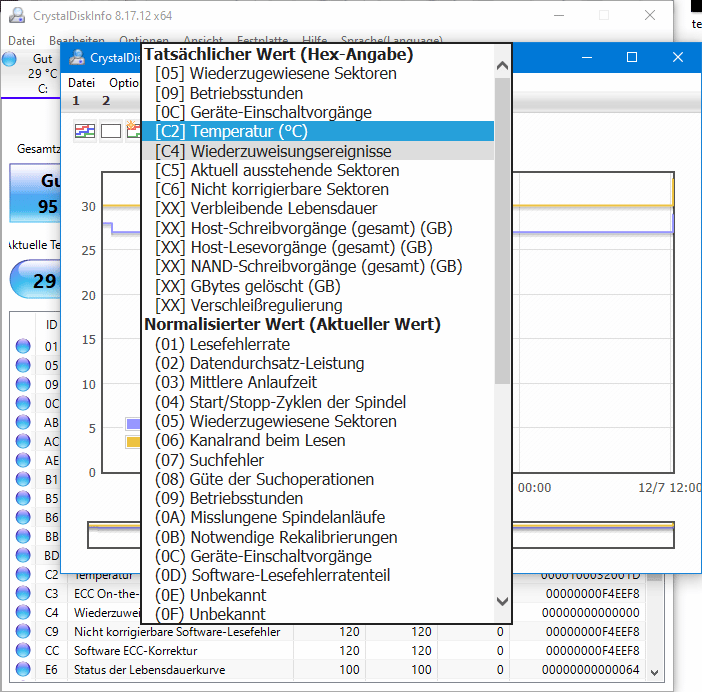Select [XX] Verschleißregulierung option
Image resolution: width=702 pixels, height=692 pixels.
pyautogui.click(x=318, y=305)
